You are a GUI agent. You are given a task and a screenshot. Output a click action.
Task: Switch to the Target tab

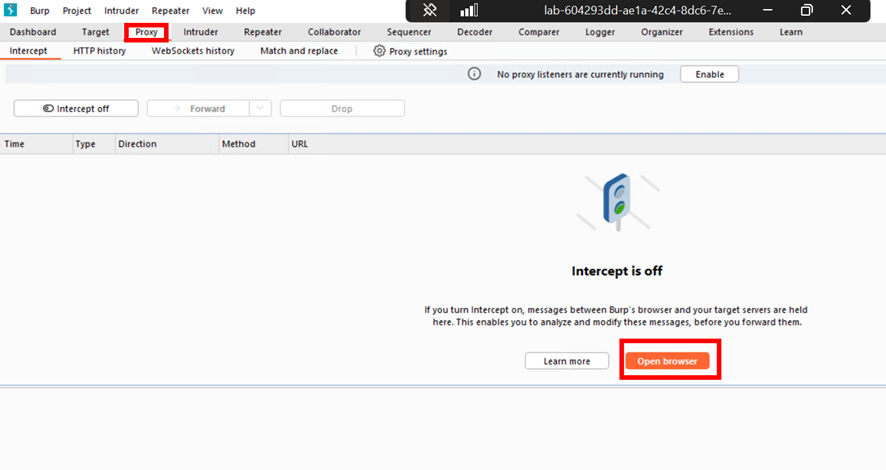click(x=95, y=32)
